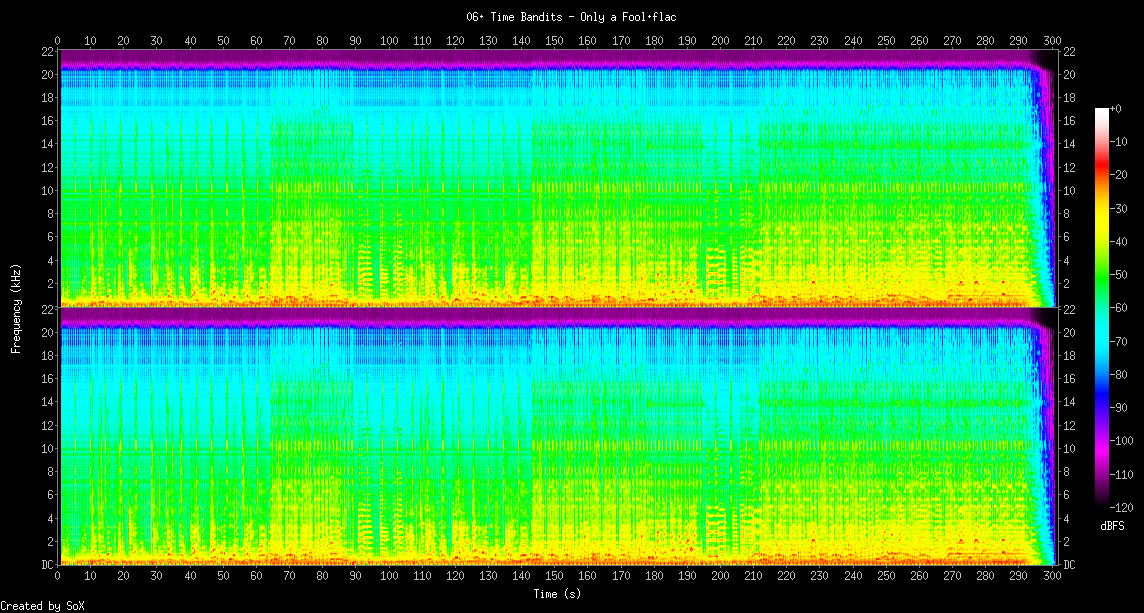Image resolution: width=1144 pixels, height=613 pixels.
Task: Click the 'Frequency (kHz)' axis label
Action: 16,306
